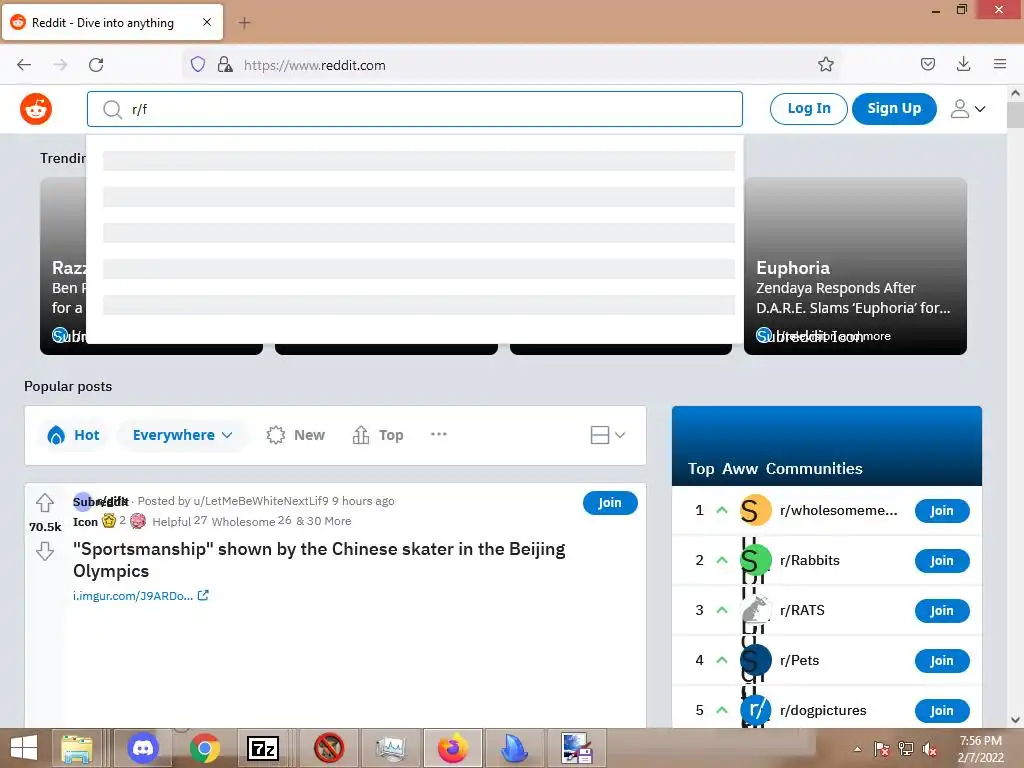Open the card view layout dropdown
The width and height of the screenshot is (1024, 768).
pos(607,435)
